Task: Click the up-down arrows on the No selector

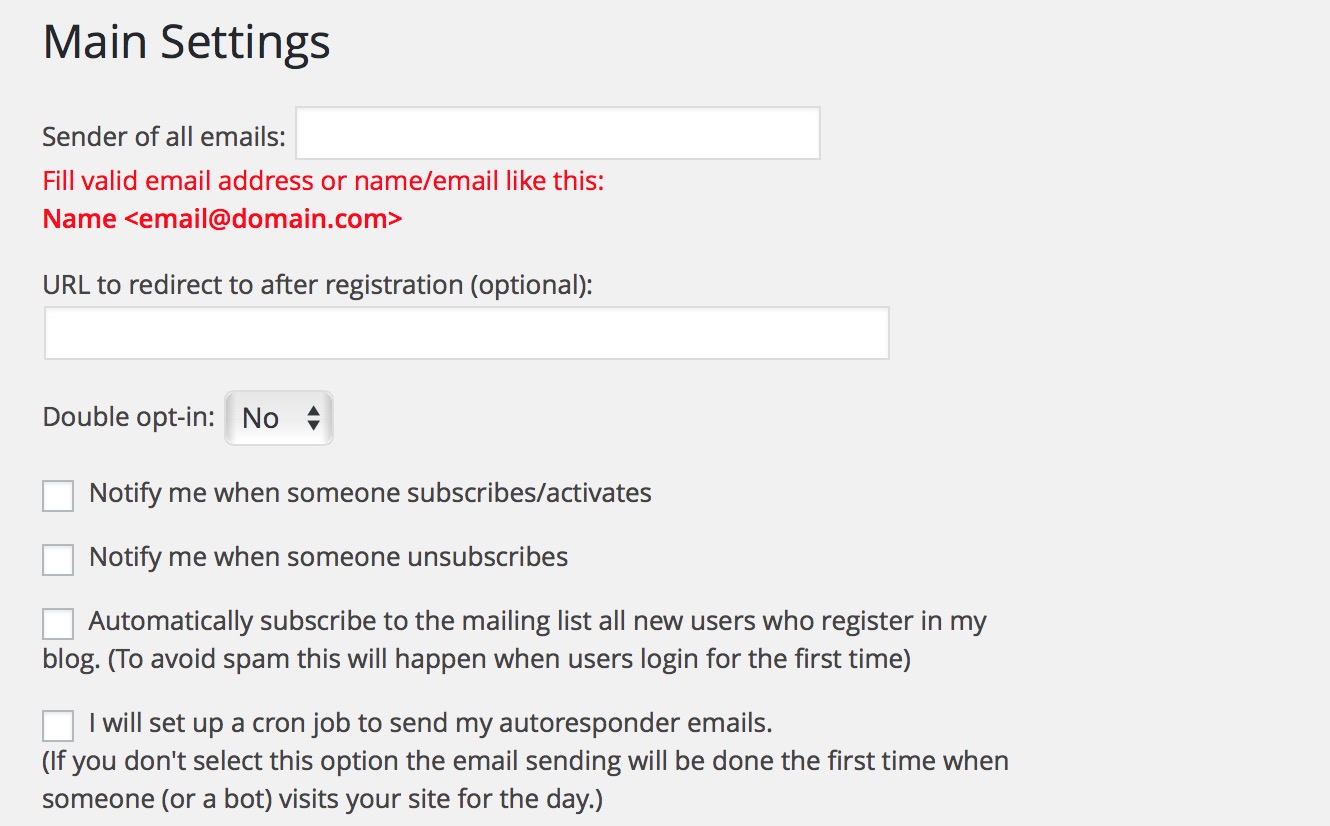Action: [313, 418]
